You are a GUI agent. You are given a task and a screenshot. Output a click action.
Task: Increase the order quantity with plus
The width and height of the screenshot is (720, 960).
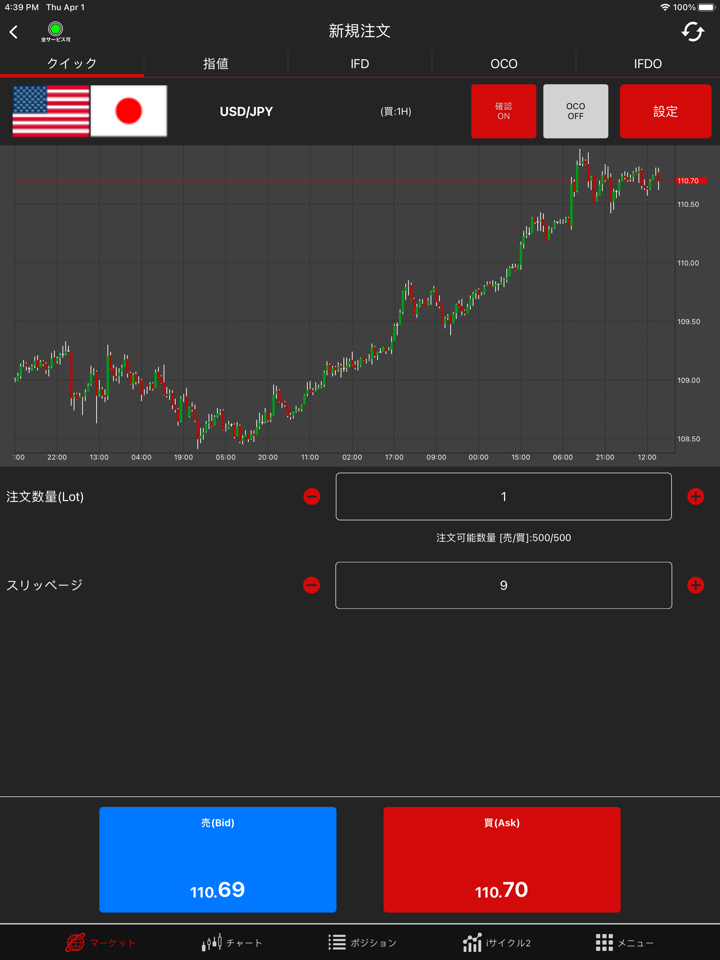pos(695,497)
